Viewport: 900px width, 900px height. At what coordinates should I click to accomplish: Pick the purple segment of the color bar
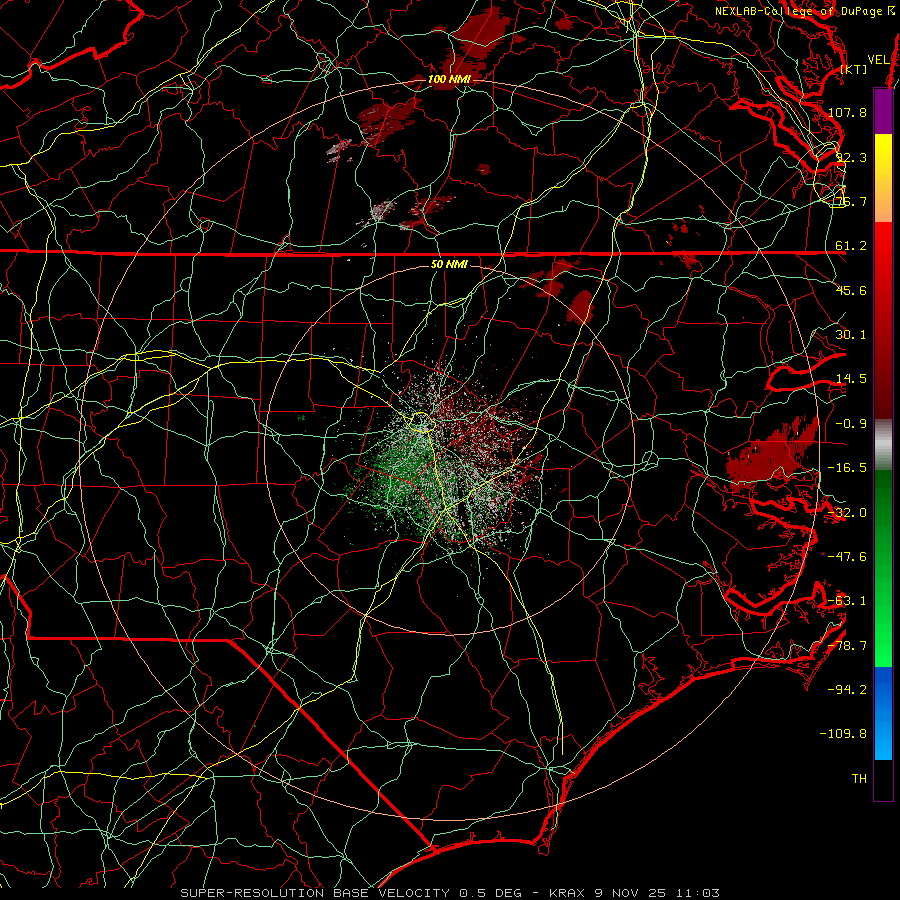(x=883, y=111)
